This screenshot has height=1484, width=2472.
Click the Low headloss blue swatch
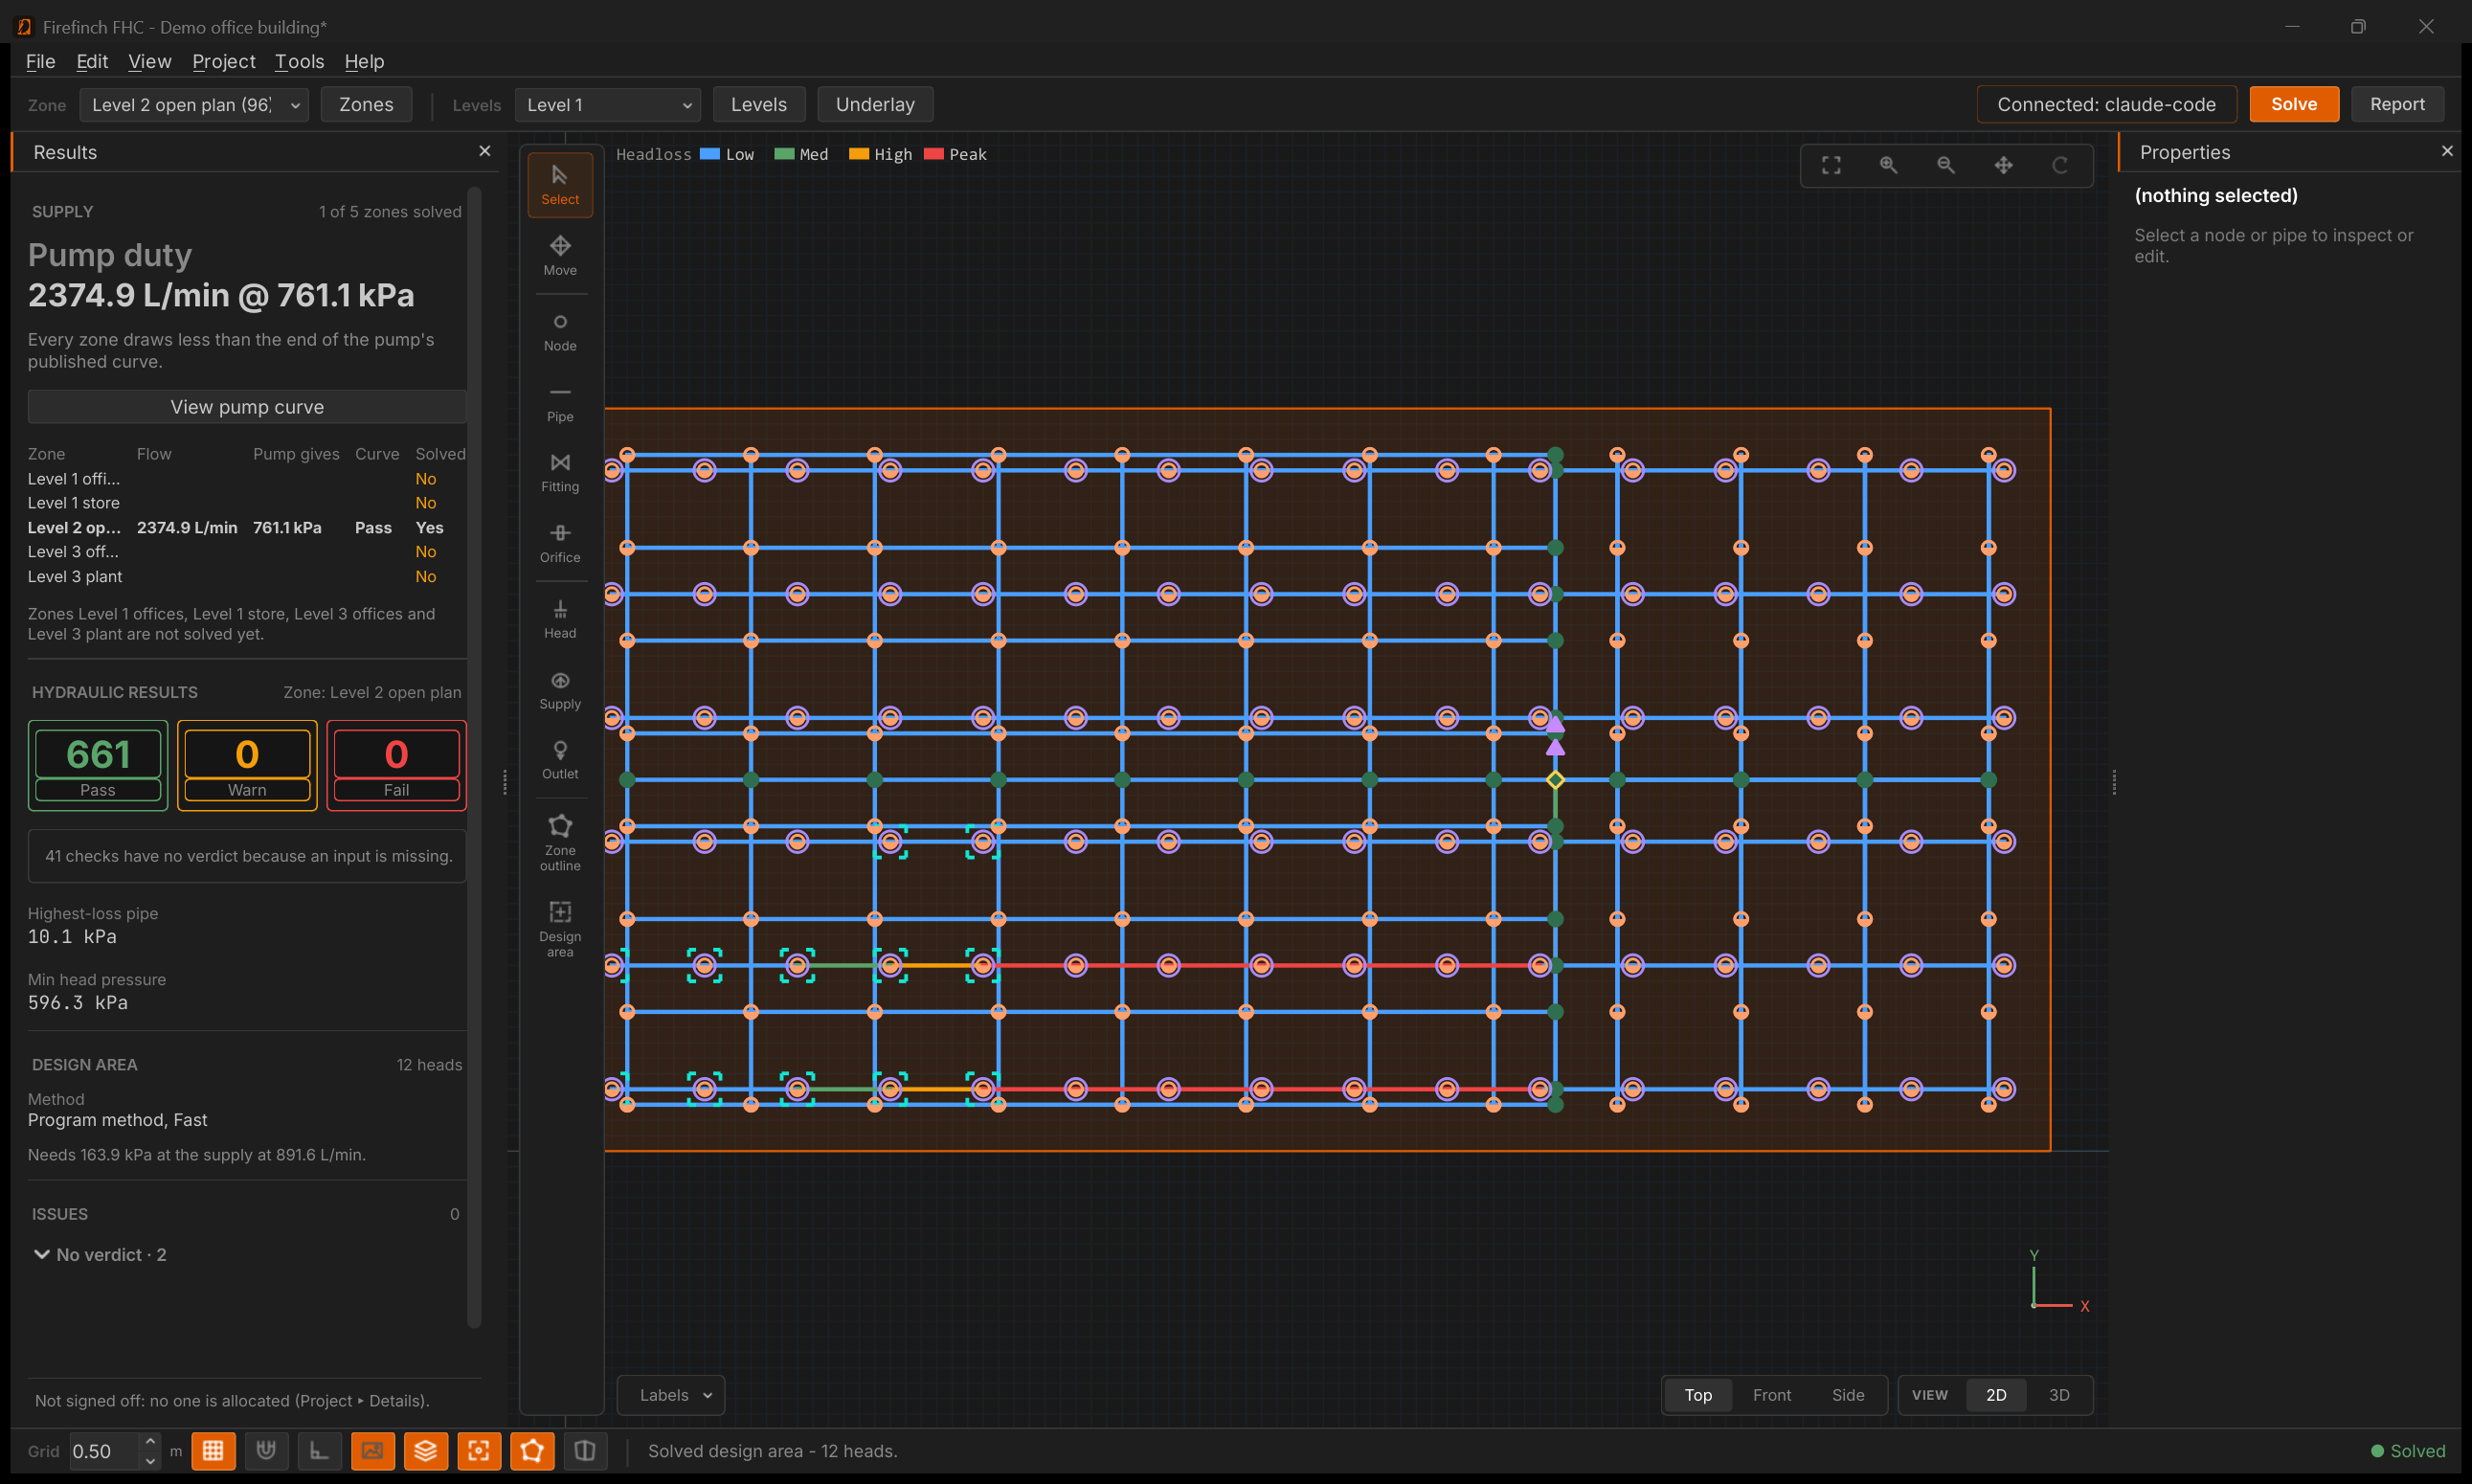point(710,154)
